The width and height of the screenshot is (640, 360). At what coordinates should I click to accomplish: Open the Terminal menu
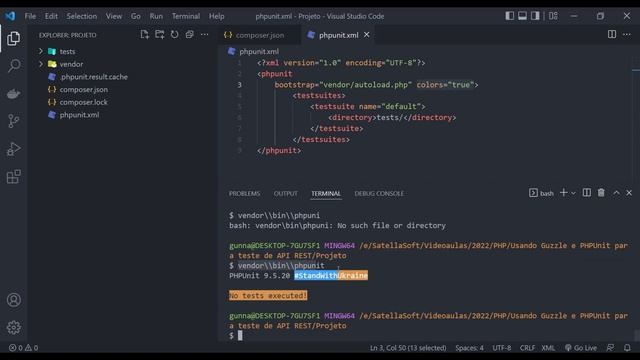click(186, 16)
